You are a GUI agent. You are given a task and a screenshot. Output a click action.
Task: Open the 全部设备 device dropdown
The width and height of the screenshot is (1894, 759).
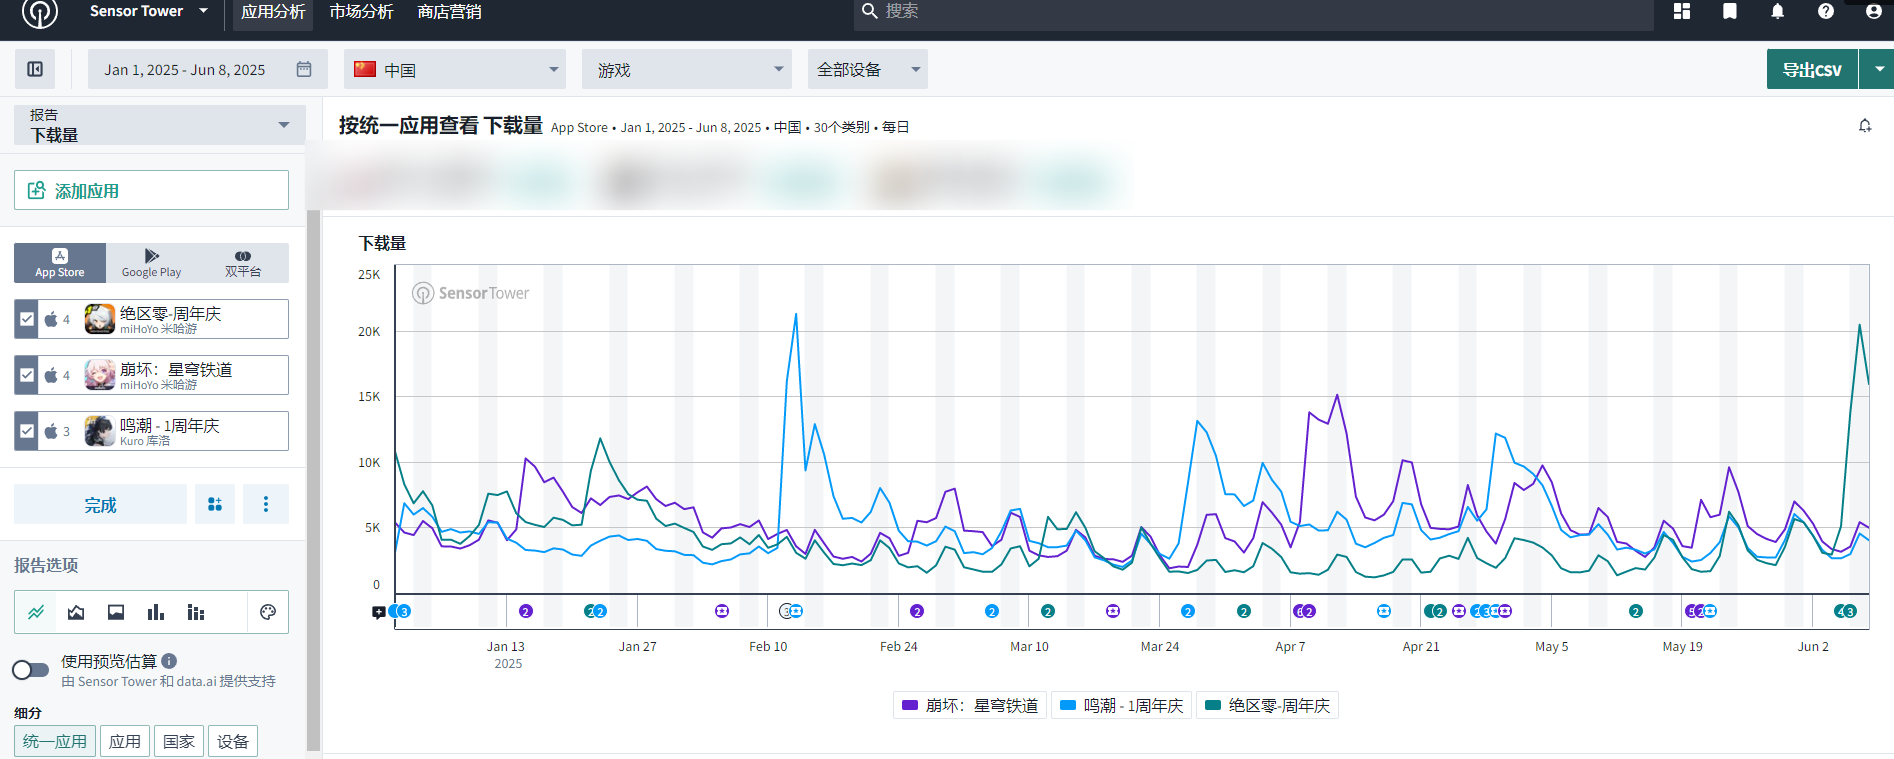tap(868, 69)
